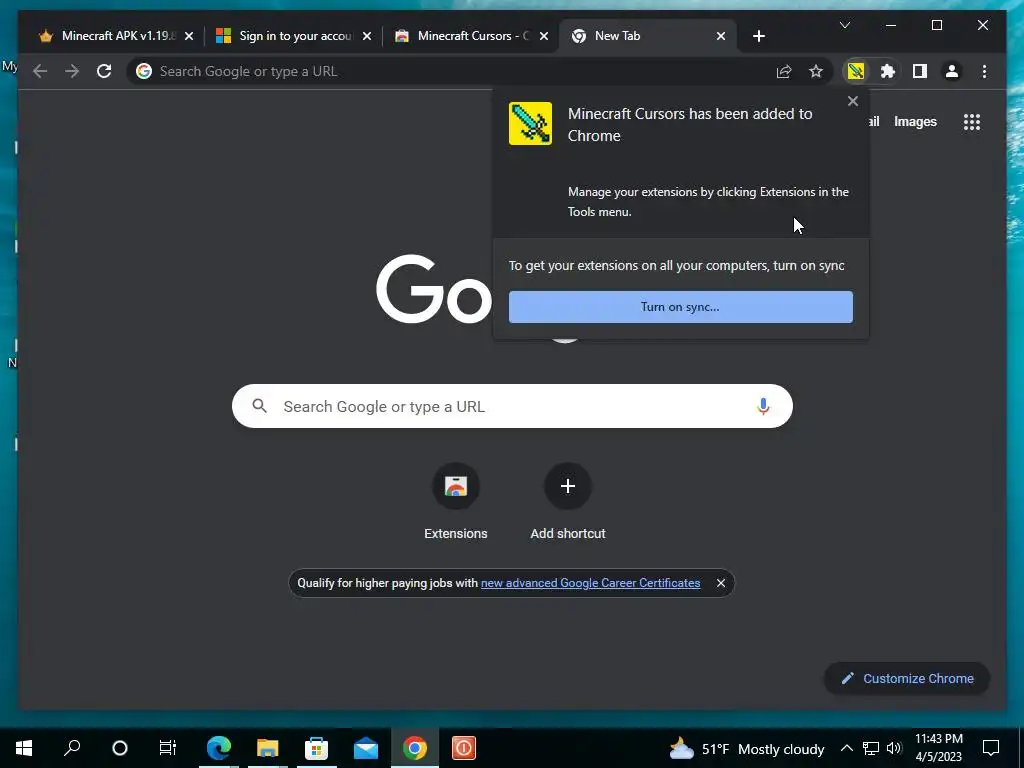Start voice search with the microphone icon
Viewport: 1024px width, 768px height.
tap(763, 406)
